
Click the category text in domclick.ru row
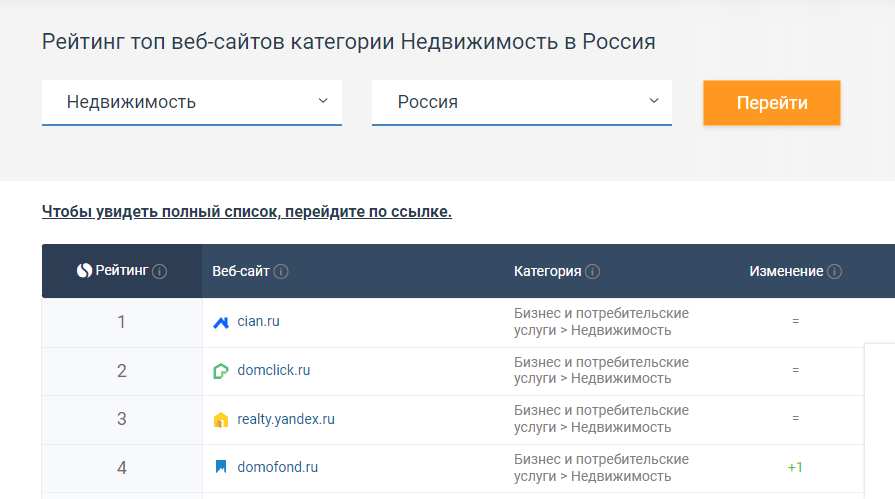click(x=601, y=371)
